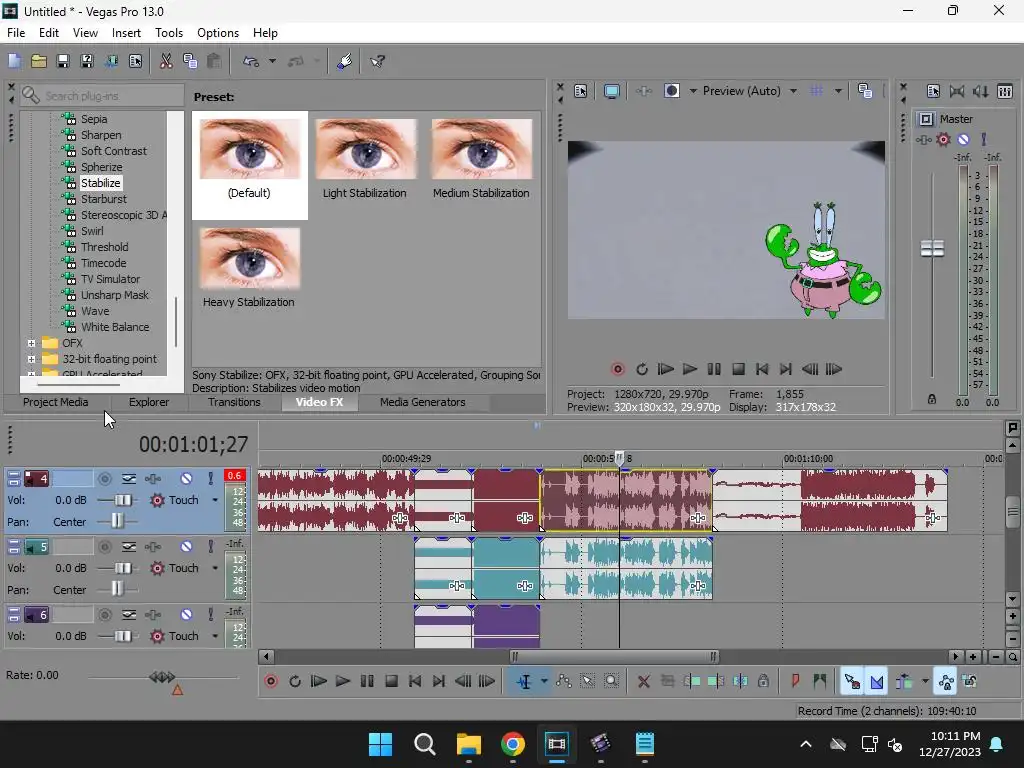Copy snapshot to clipboard in preview toolbar
The width and height of the screenshot is (1024, 768).
(x=865, y=91)
